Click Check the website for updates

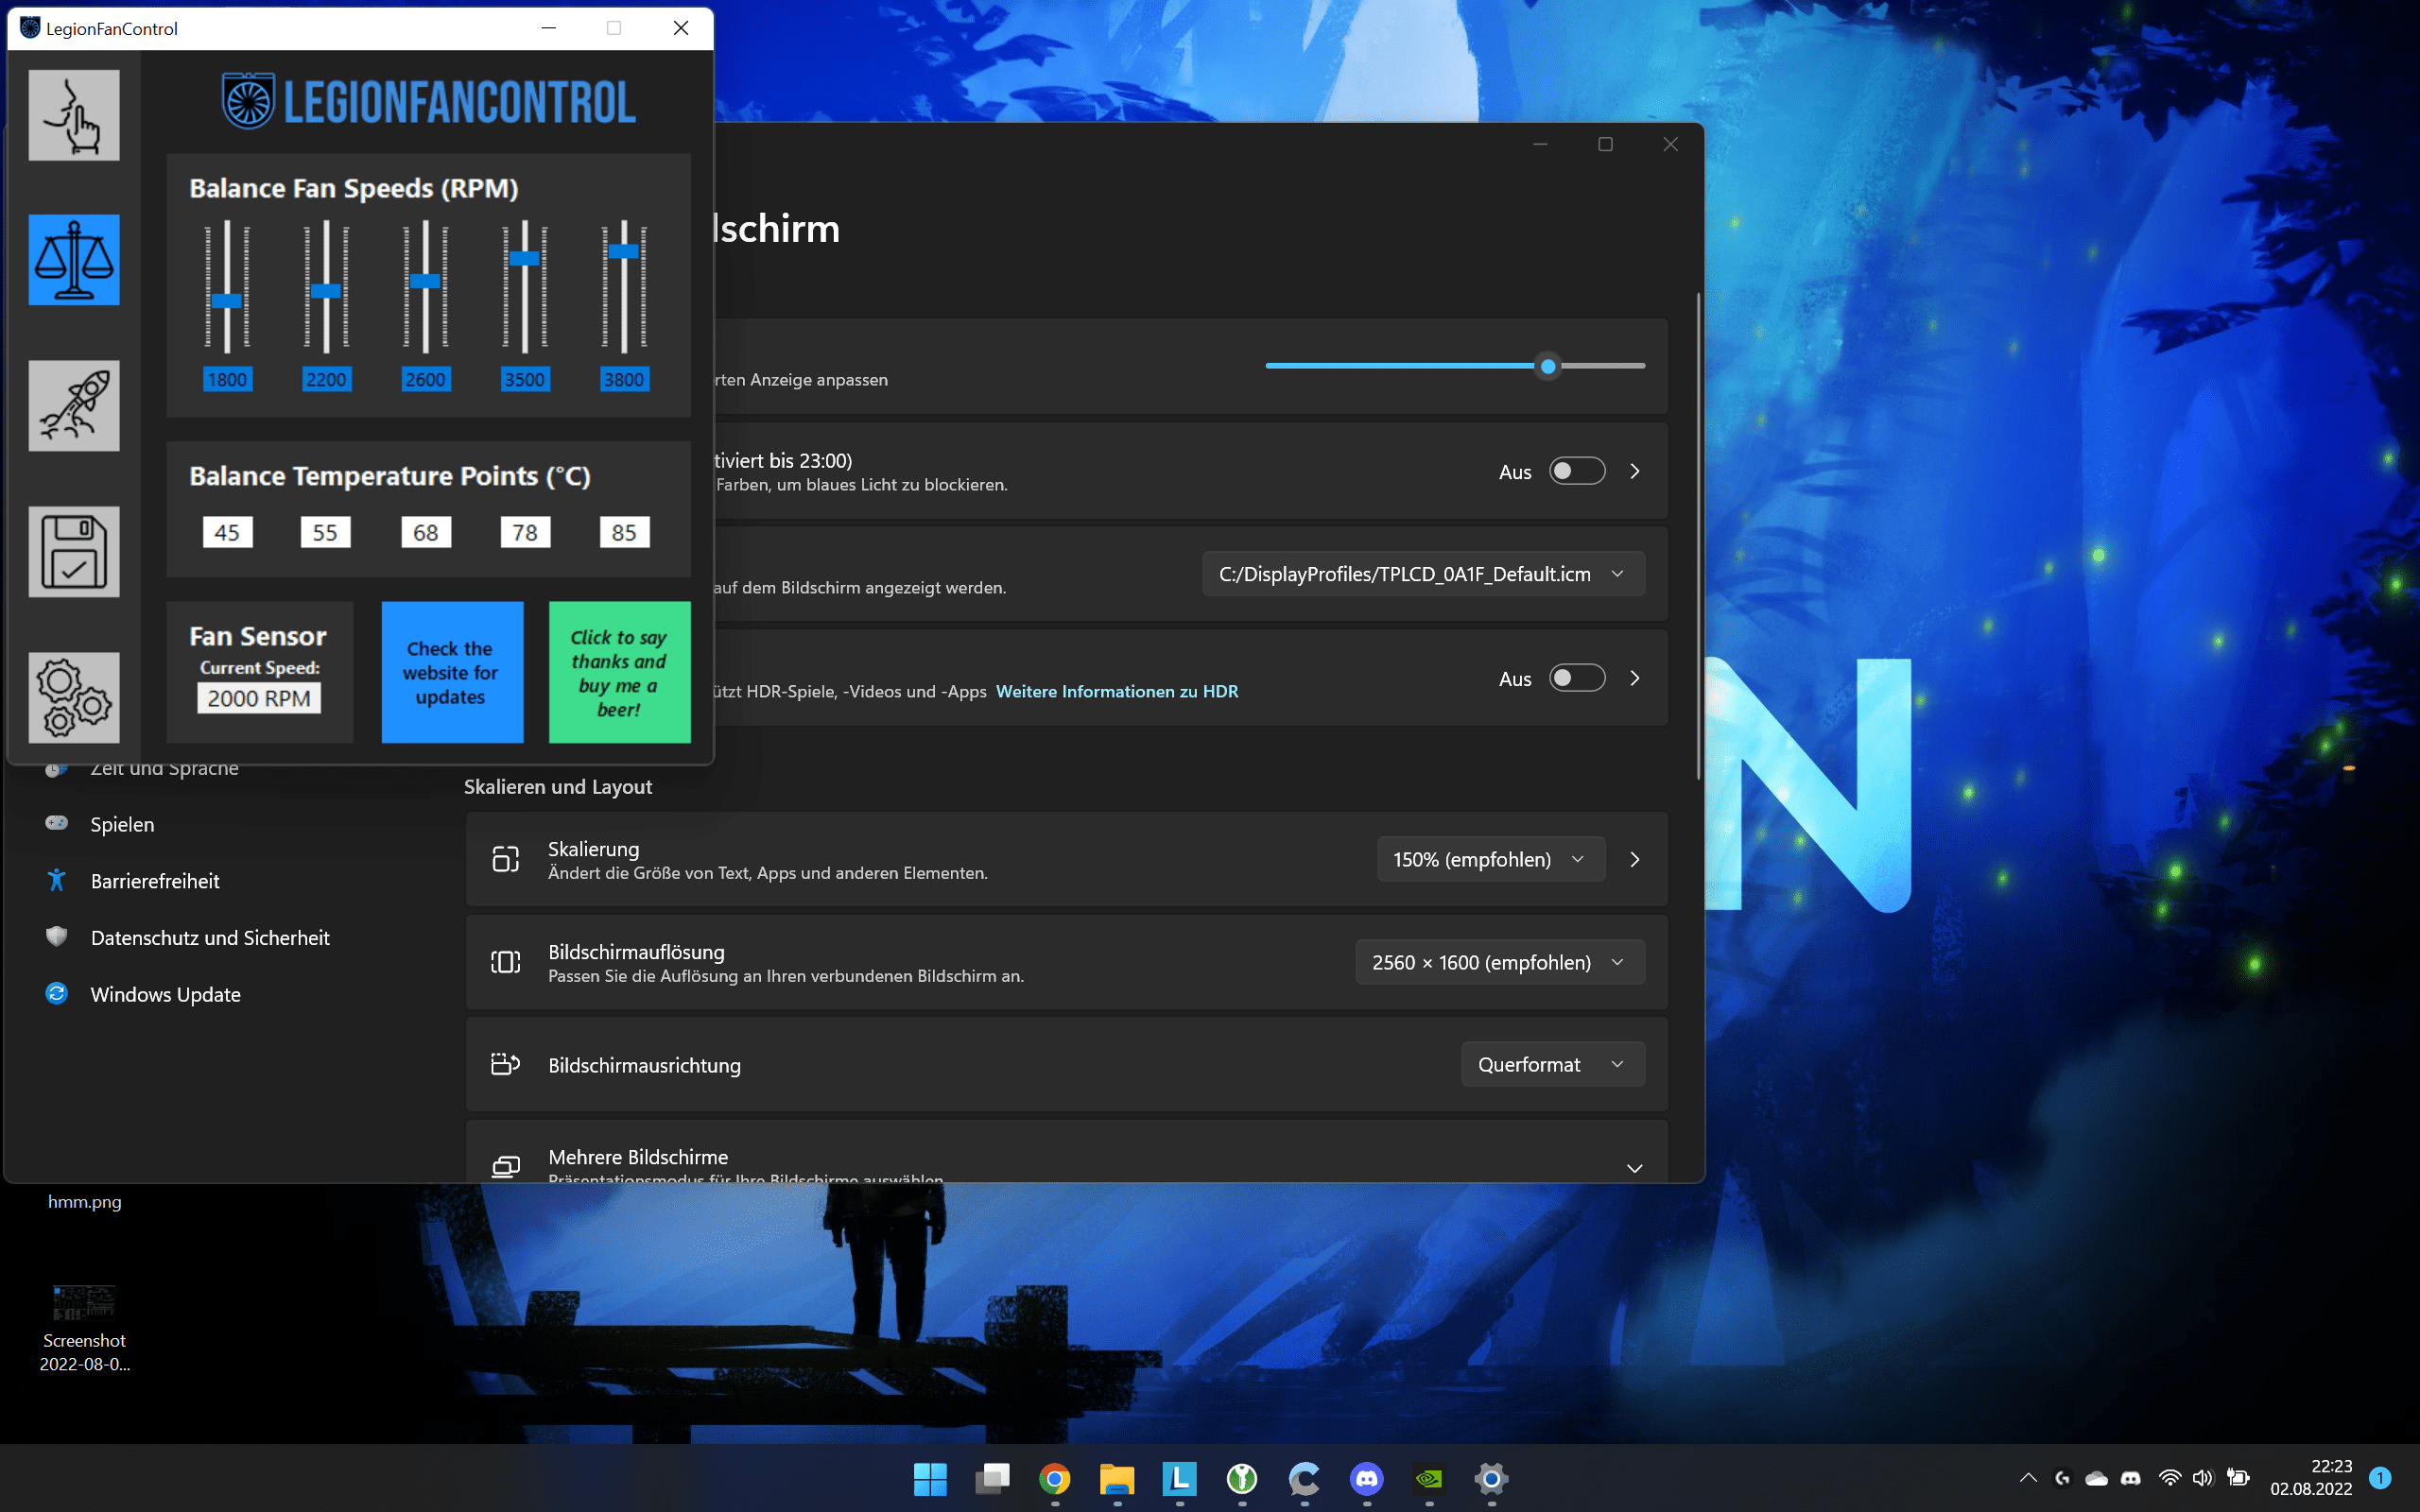tap(452, 672)
